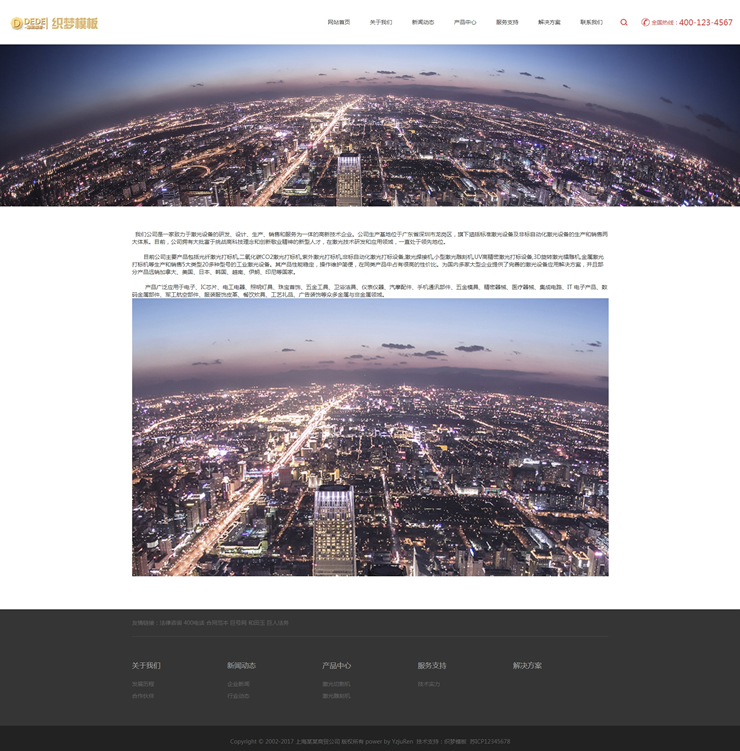The image size is (740, 751).
Task: Click the red hotline phone icon
Action: tap(645, 22)
